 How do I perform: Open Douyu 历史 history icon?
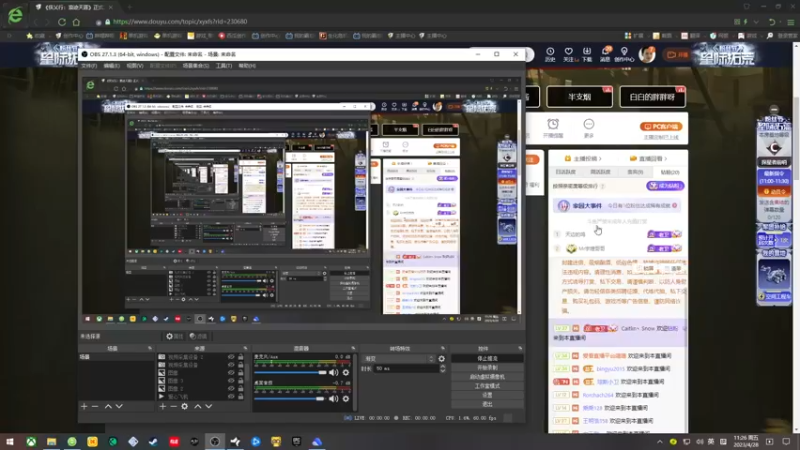point(550,54)
